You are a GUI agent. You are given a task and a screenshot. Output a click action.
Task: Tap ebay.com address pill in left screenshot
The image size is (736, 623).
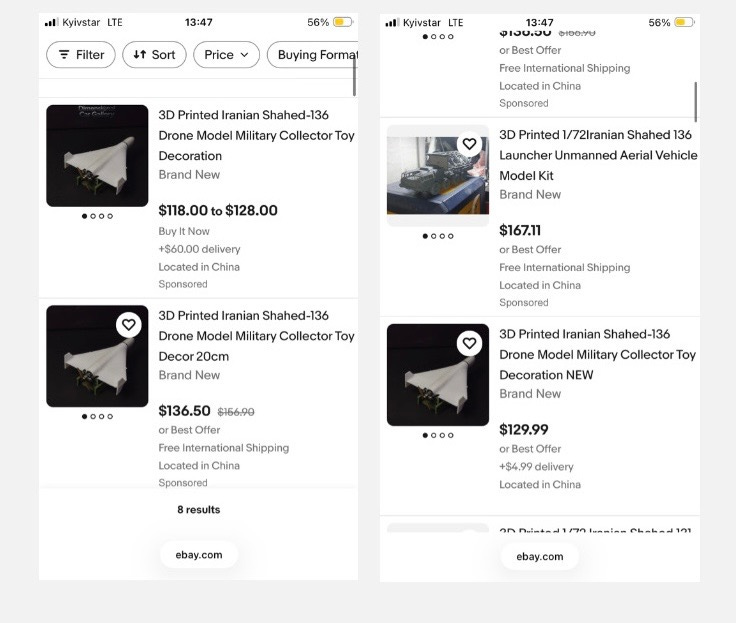(x=199, y=555)
